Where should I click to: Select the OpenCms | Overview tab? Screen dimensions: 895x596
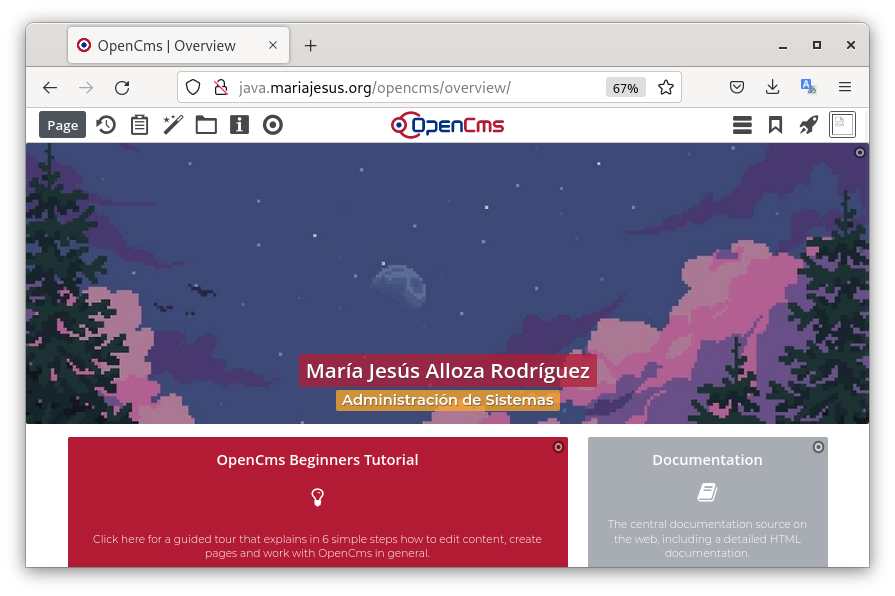(167, 45)
